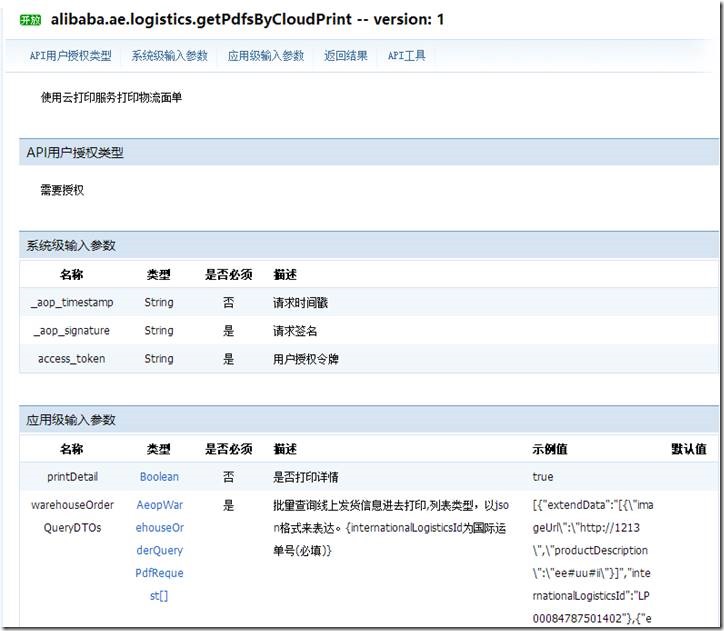Click the warehouseOrderQueryDTOs description text
The height and width of the screenshot is (631, 724).
391,528
